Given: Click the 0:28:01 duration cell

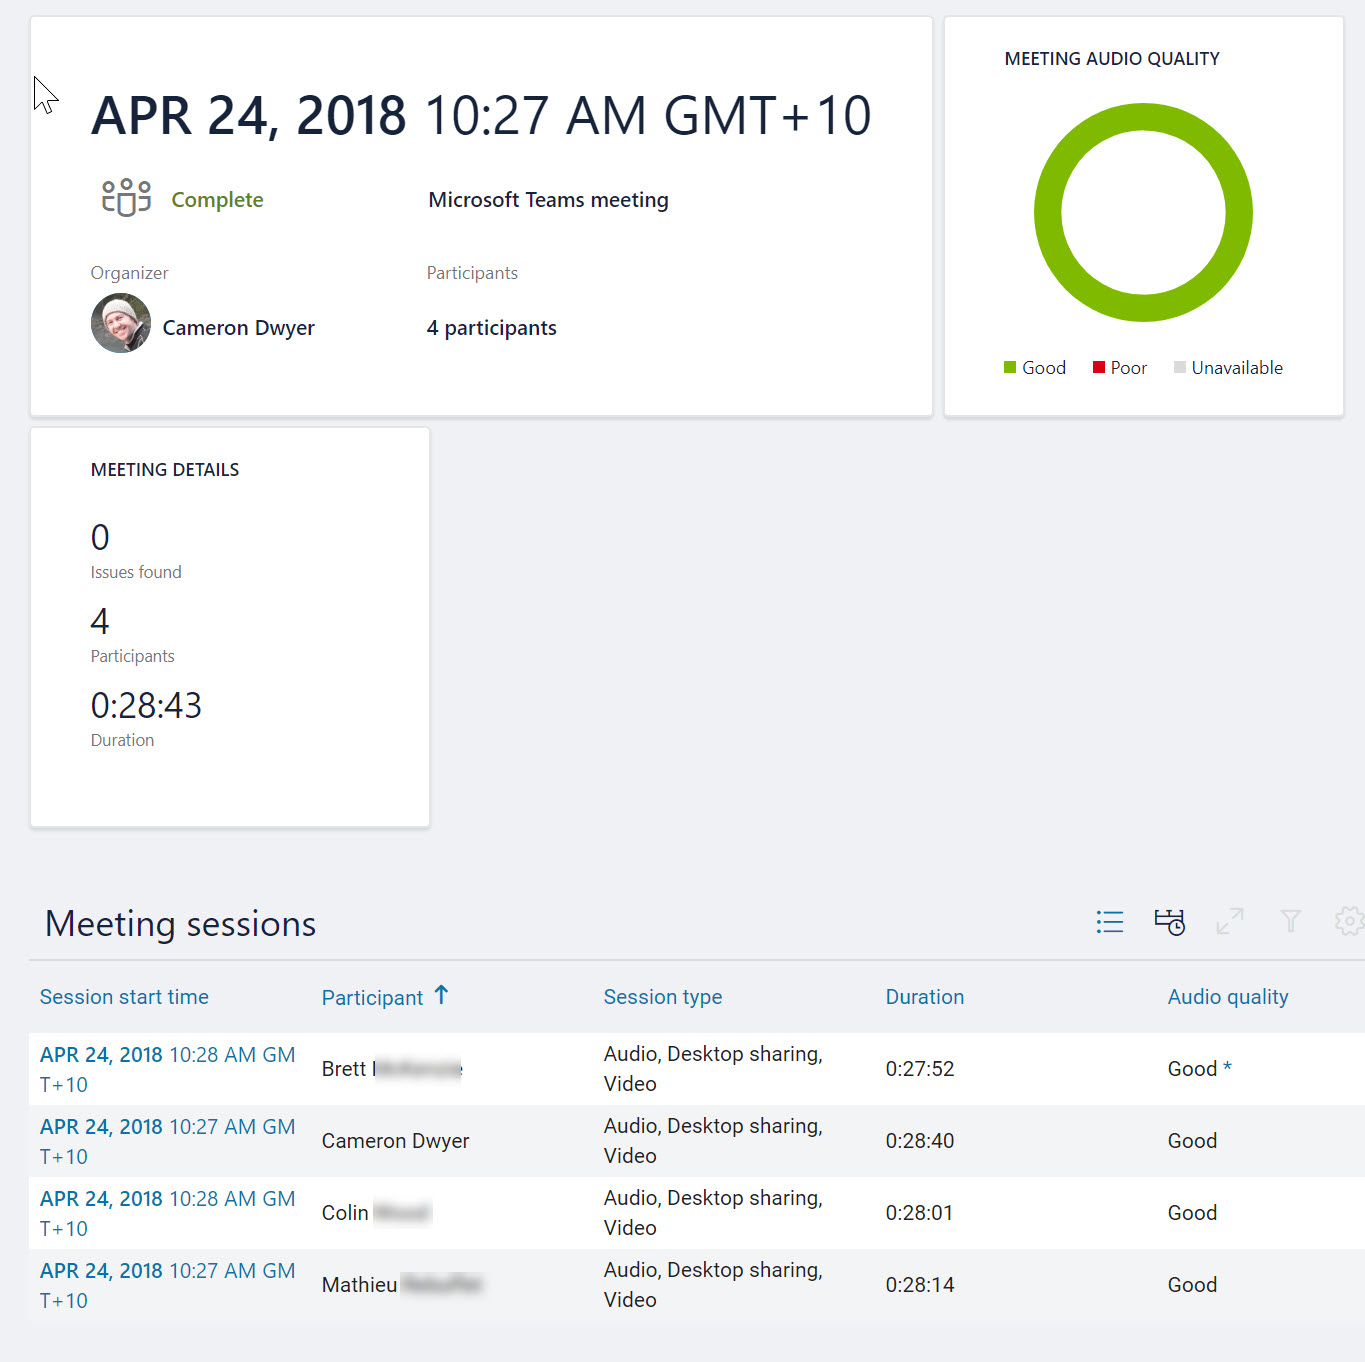Looking at the screenshot, I should pos(919,1213).
